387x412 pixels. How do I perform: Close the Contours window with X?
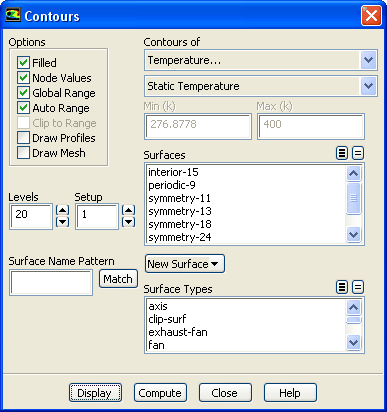coord(371,16)
